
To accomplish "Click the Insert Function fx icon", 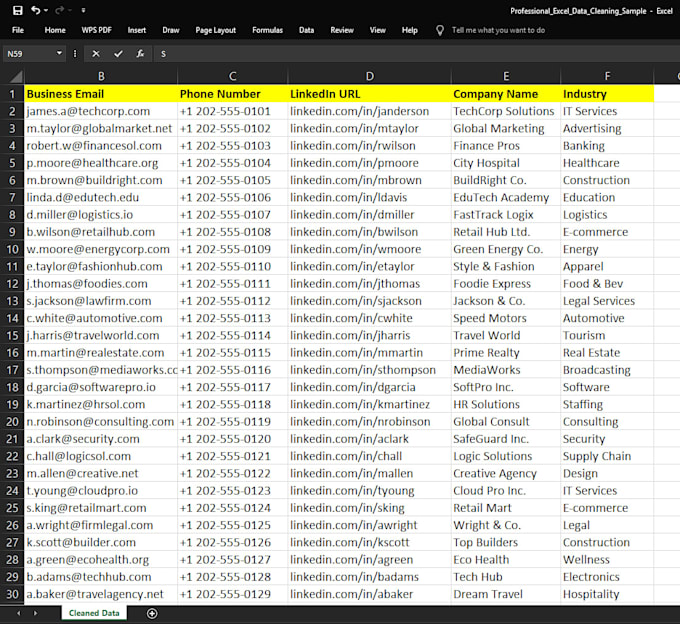I will (x=140, y=54).
